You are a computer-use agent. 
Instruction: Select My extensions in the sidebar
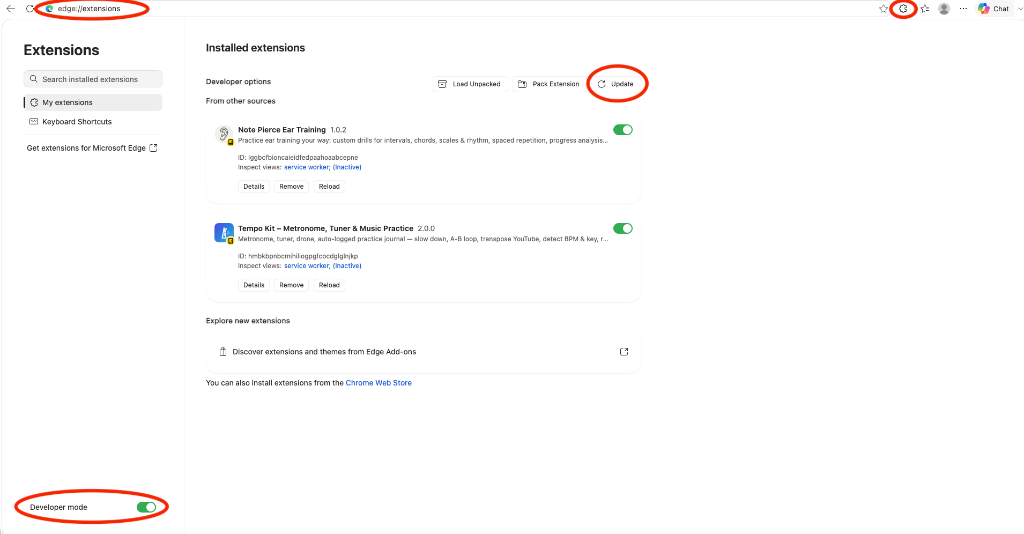(93, 102)
